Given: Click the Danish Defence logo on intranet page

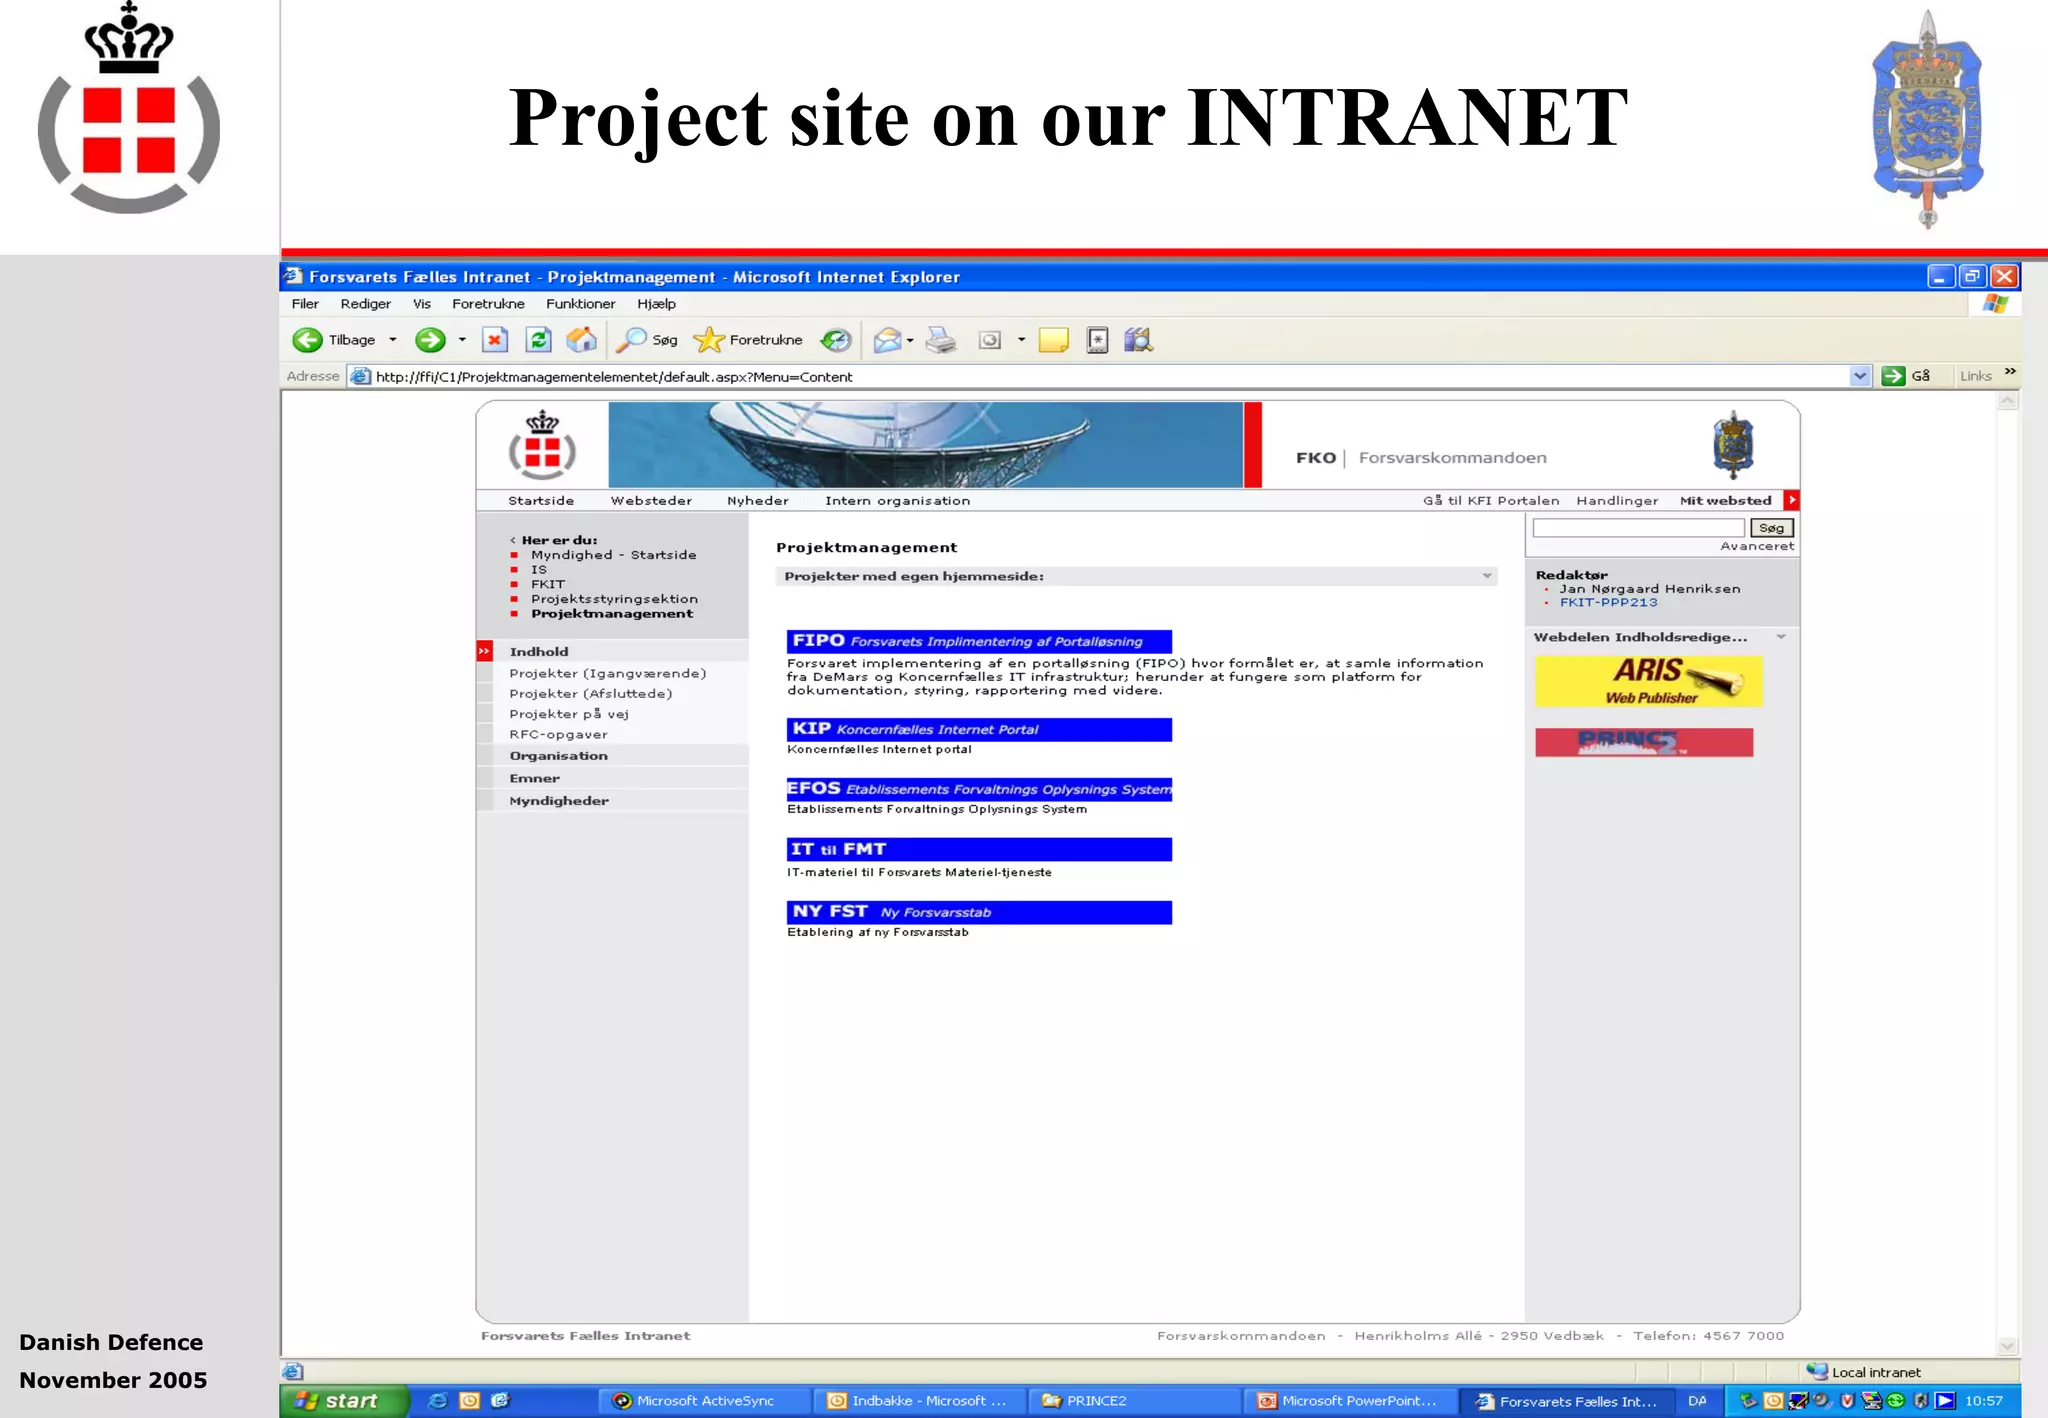Looking at the screenshot, I should (x=542, y=445).
